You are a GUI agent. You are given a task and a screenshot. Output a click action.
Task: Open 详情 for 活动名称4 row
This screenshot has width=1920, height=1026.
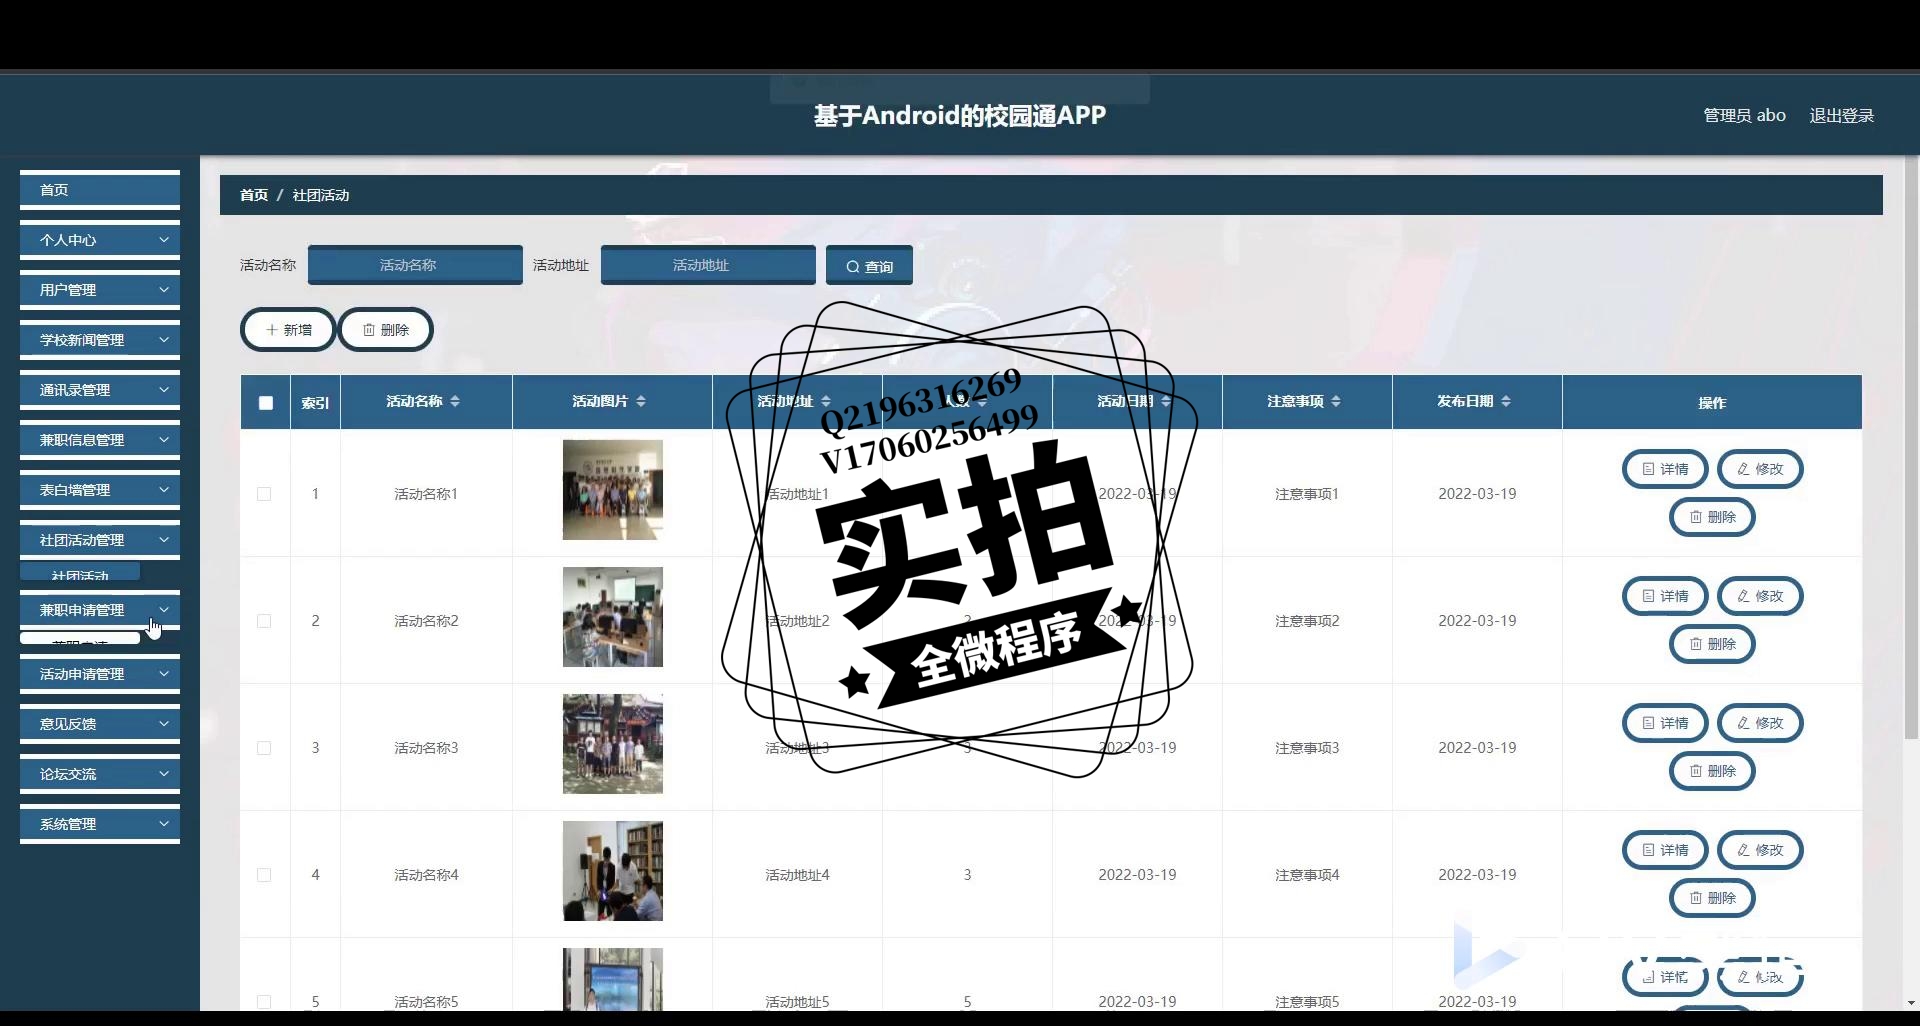[1665, 850]
